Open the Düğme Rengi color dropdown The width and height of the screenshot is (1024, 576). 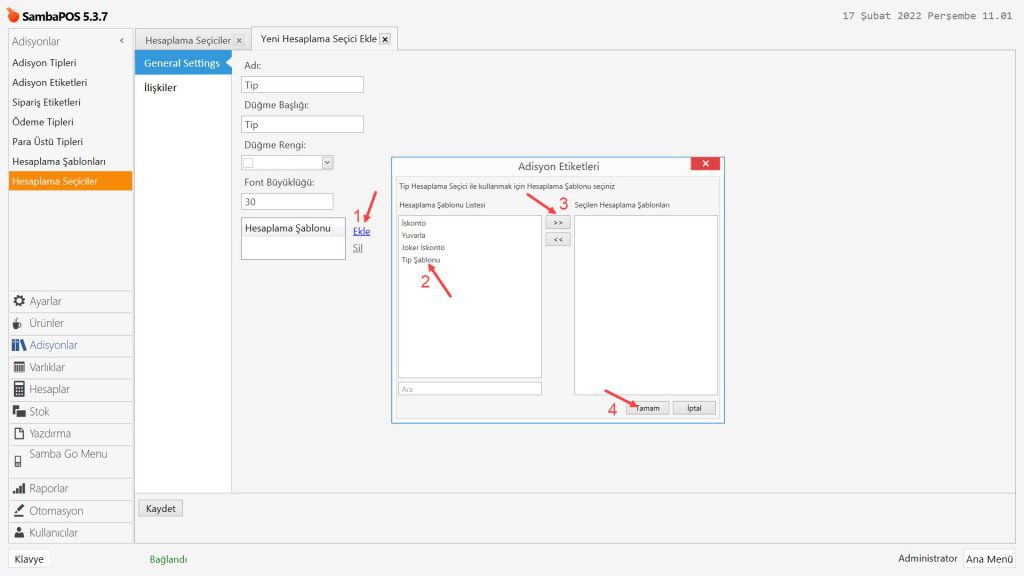tap(327, 162)
